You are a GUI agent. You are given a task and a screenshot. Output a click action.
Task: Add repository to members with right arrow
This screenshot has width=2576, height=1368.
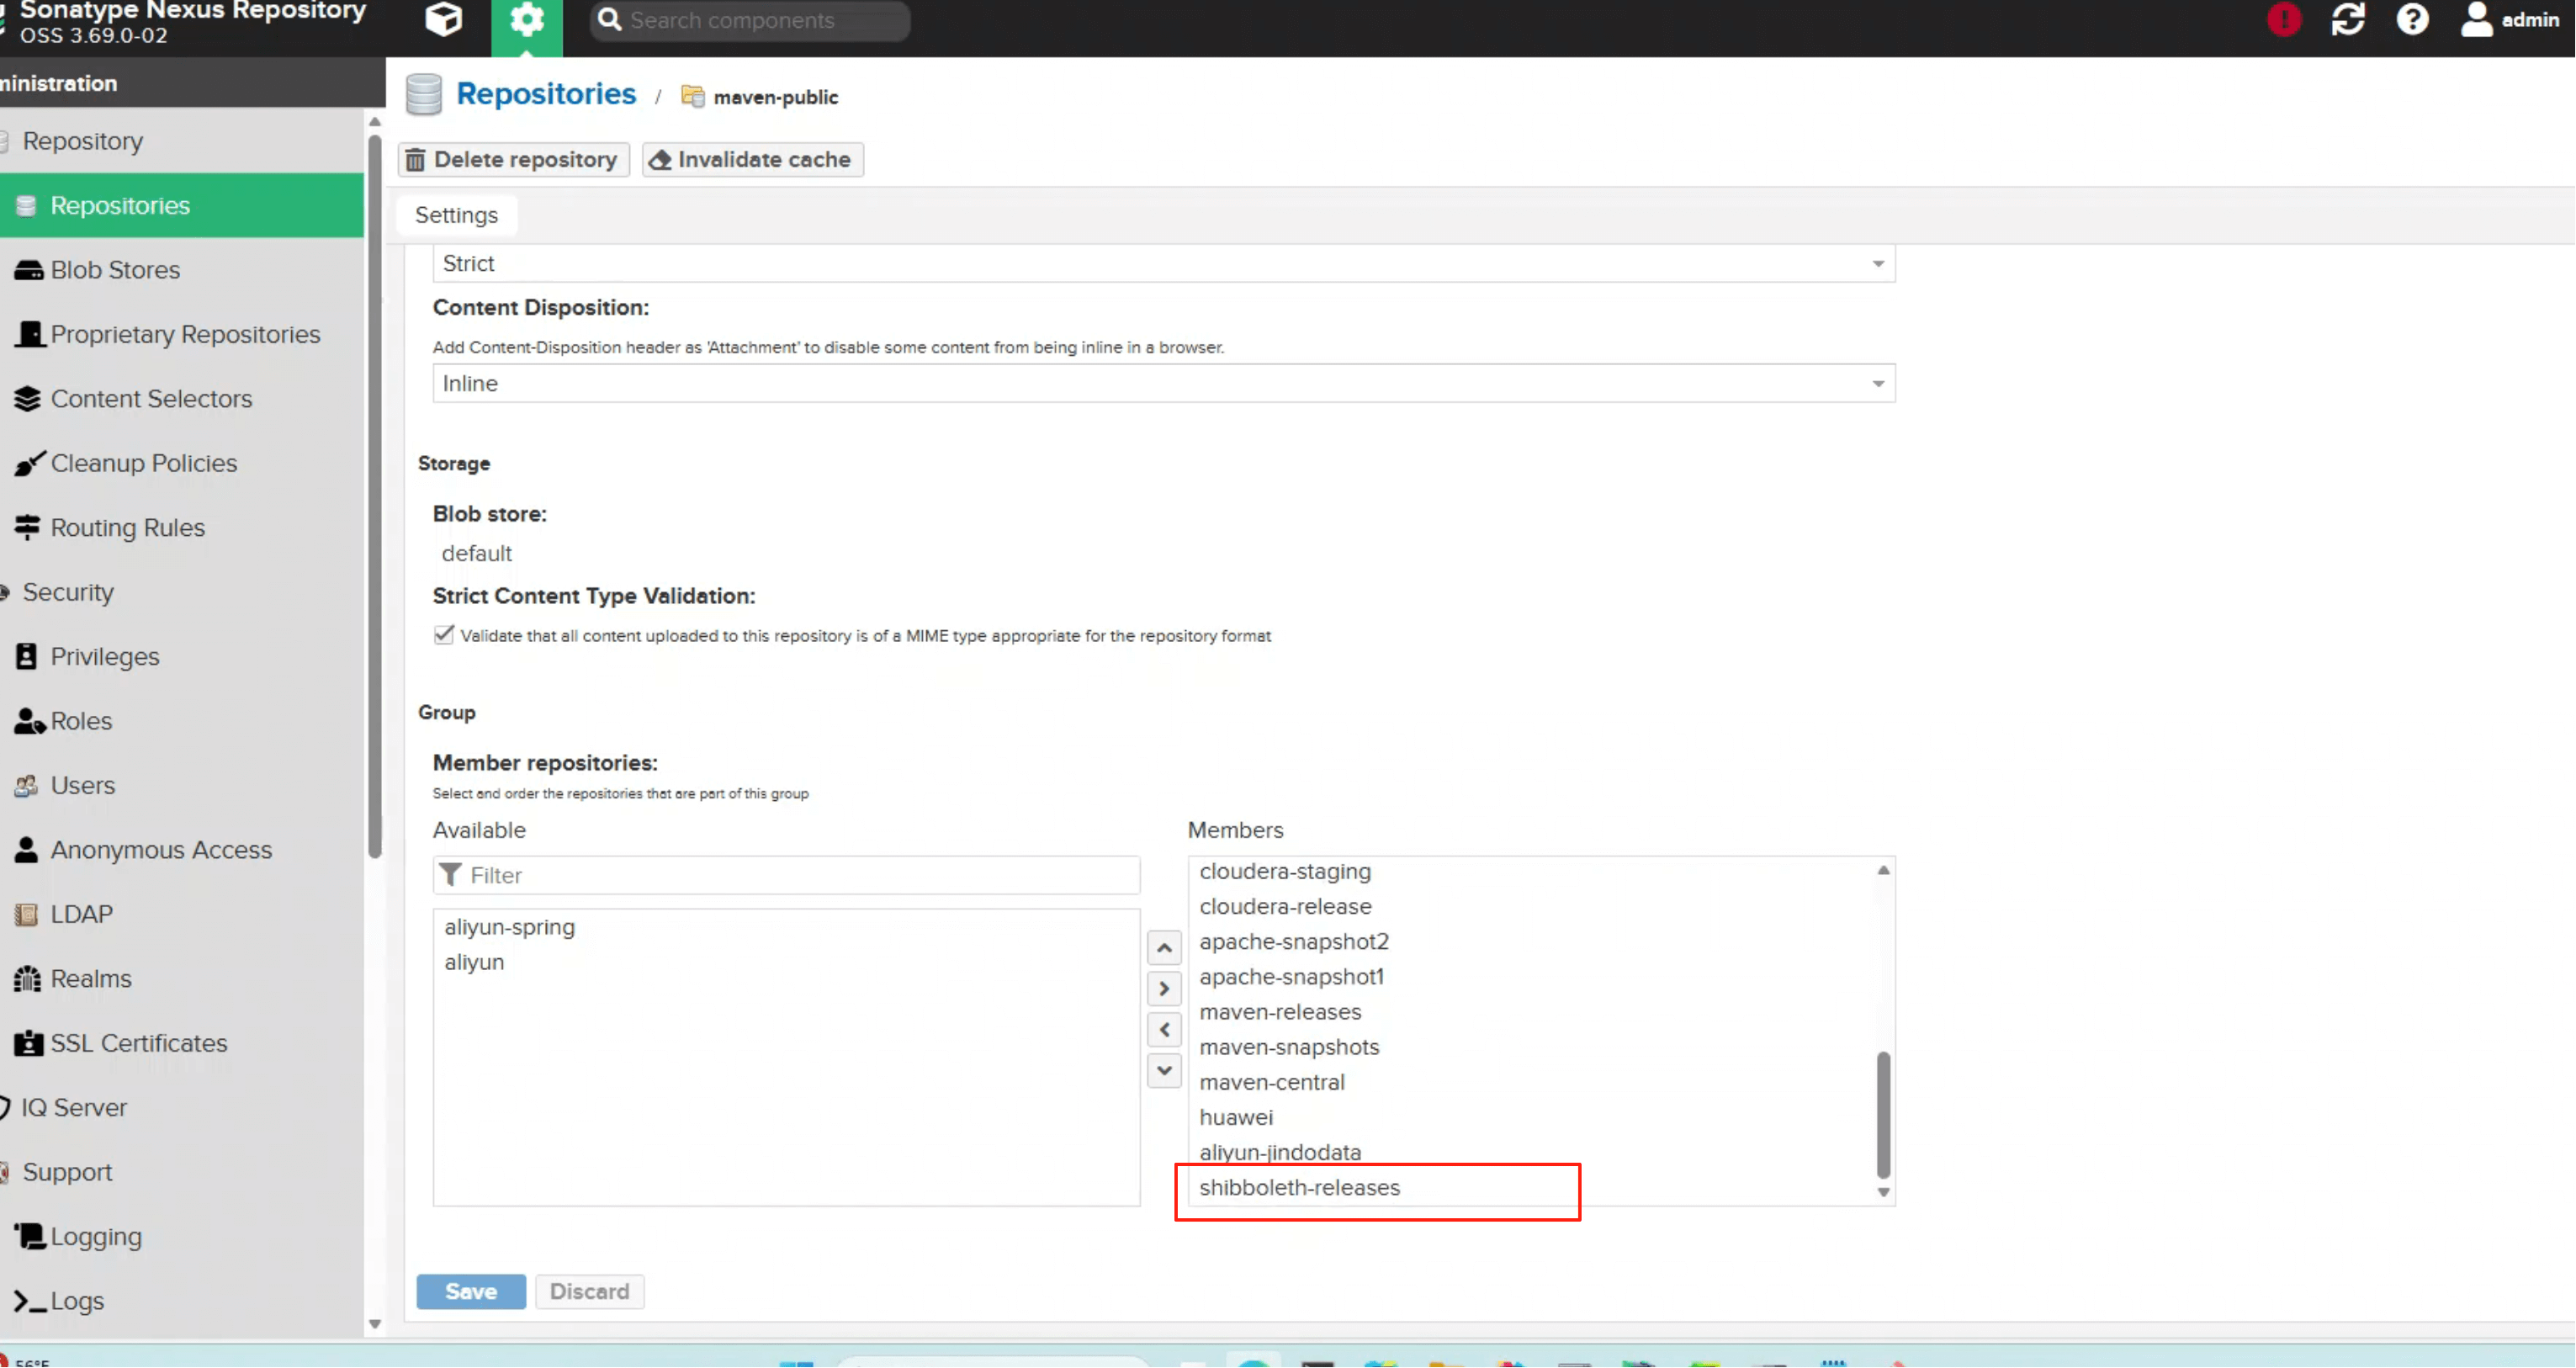[x=1164, y=989]
